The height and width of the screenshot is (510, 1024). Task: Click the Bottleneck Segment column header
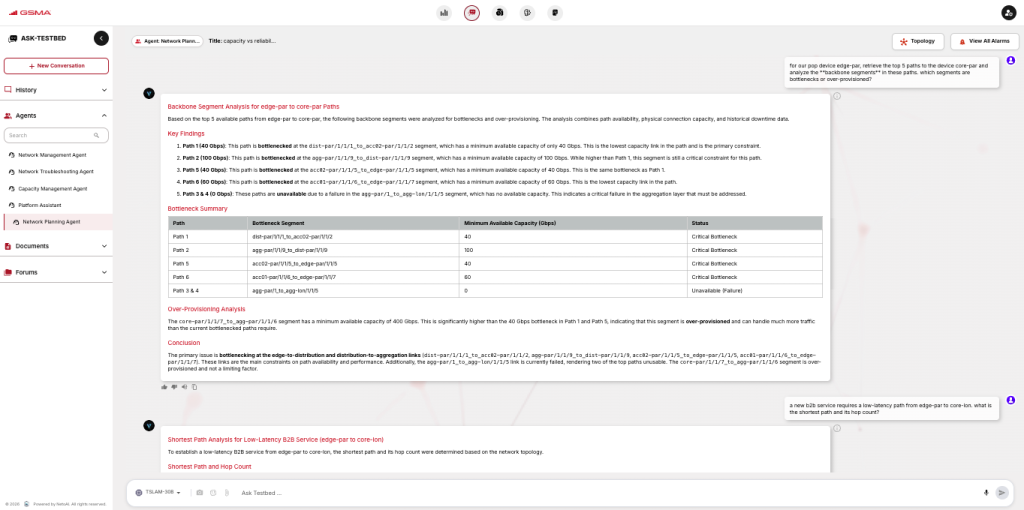click(353, 223)
